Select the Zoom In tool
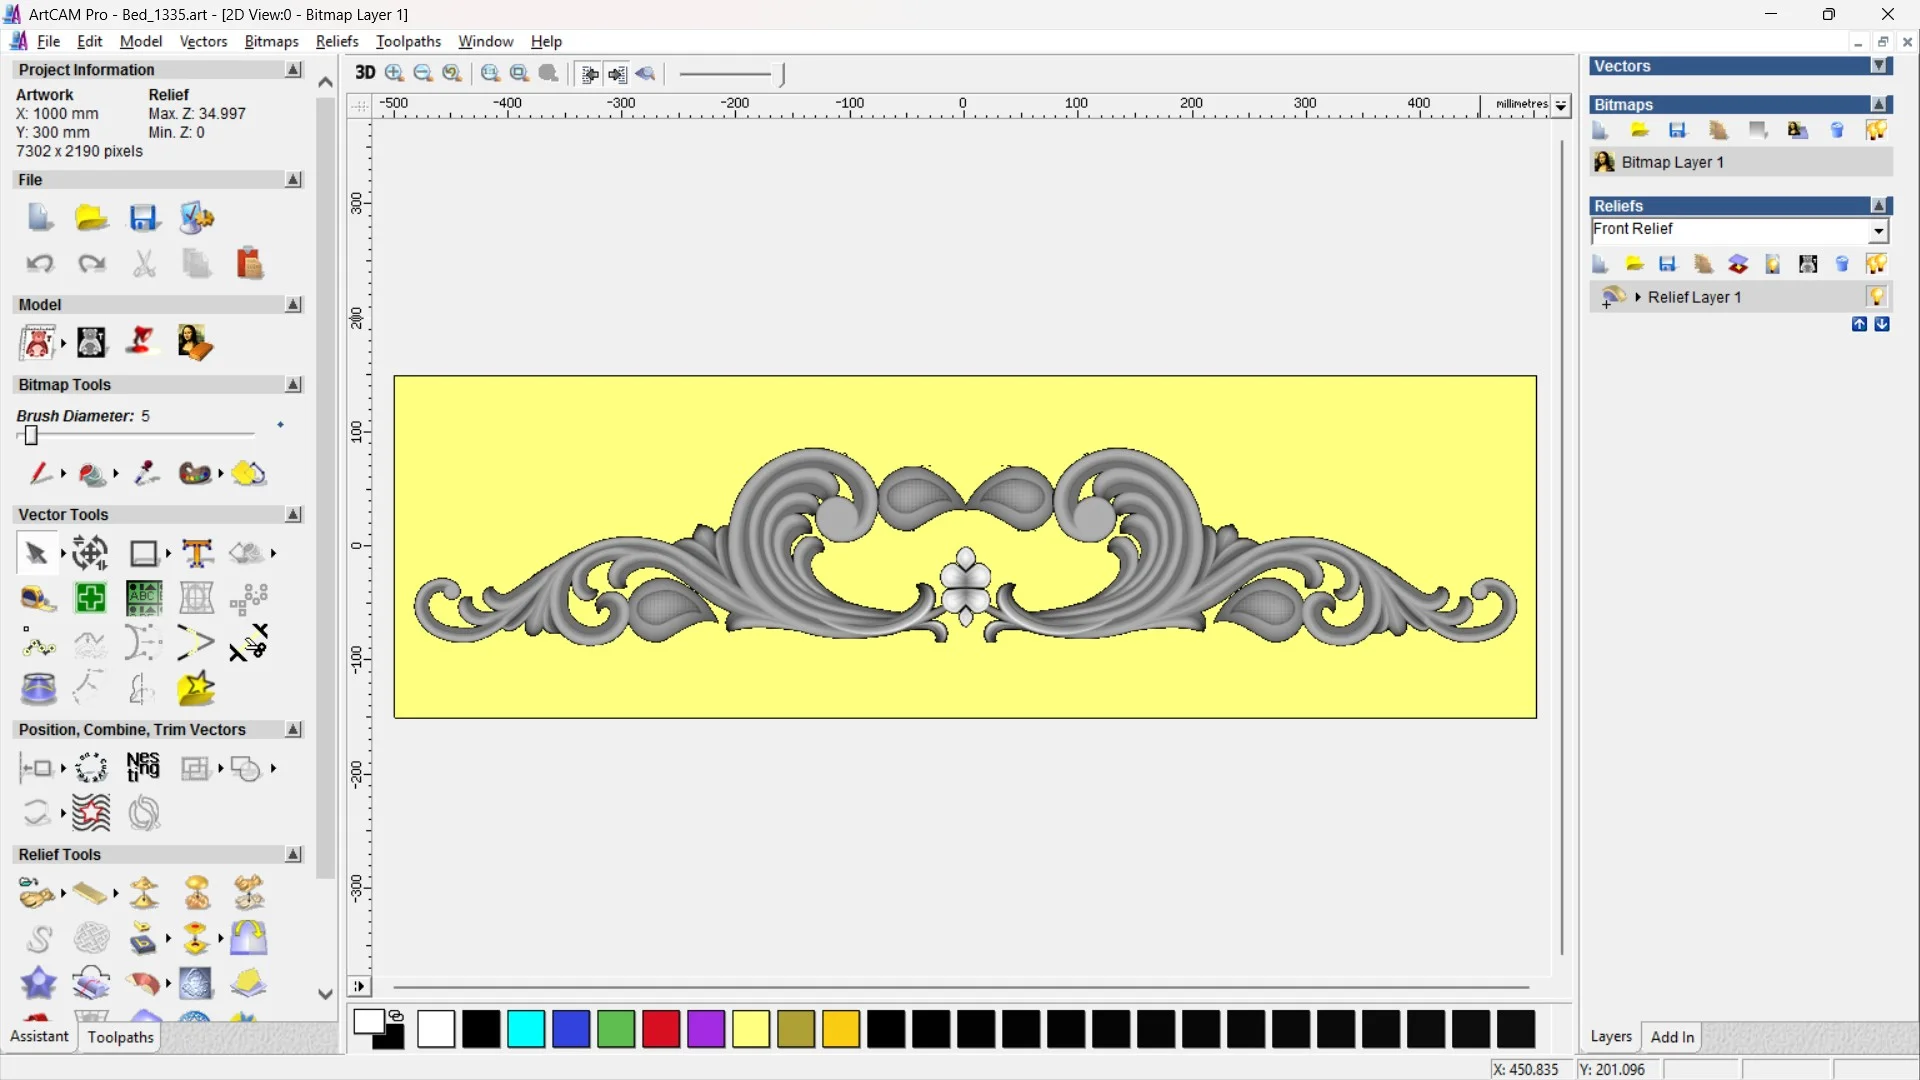1920x1080 pixels. tap(394, 73)
